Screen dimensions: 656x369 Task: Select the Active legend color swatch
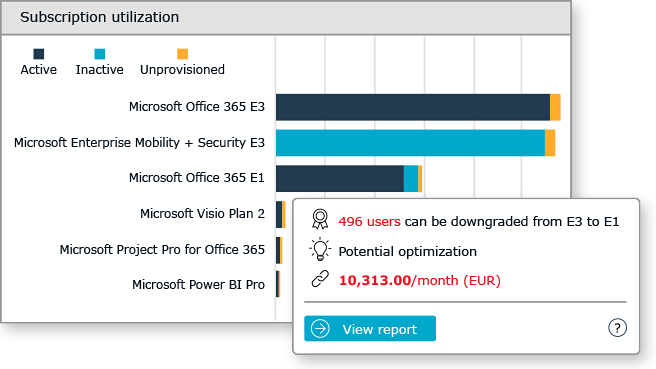pyautogui.click(x=38, y=54)
